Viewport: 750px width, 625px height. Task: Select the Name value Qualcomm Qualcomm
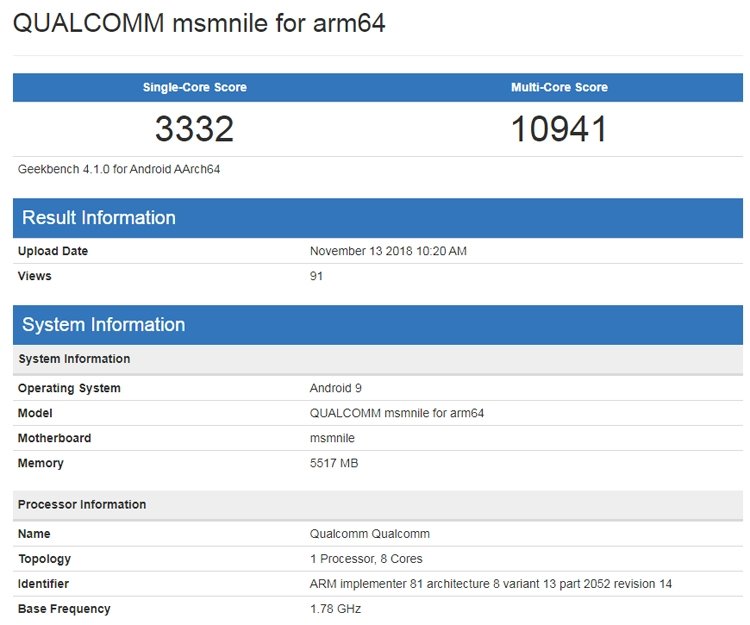click(x=369, y=534)
